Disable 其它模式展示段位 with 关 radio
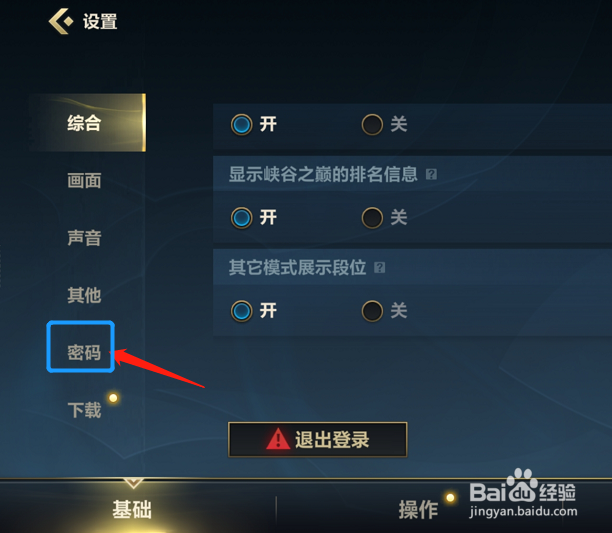Viewport: 612px width, 533px height. 372,311
